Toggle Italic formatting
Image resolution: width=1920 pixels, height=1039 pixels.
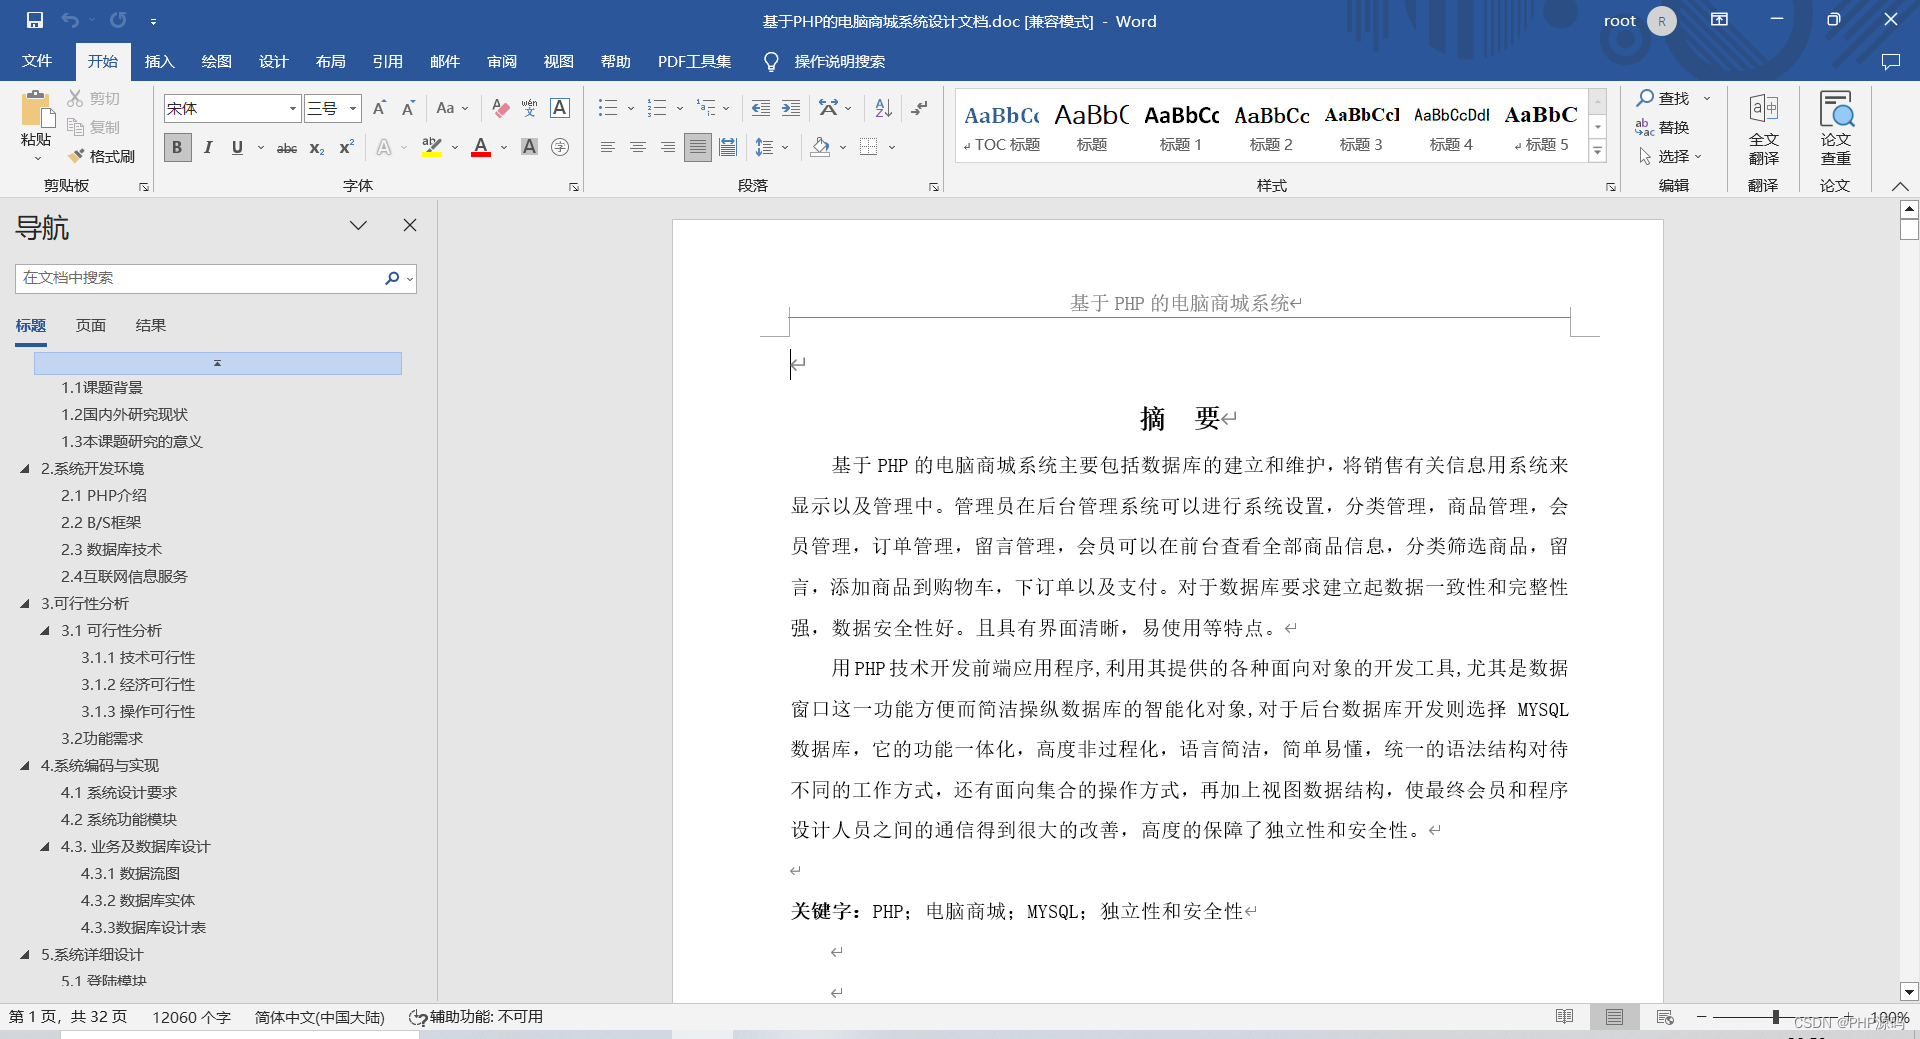pos(208,148)
